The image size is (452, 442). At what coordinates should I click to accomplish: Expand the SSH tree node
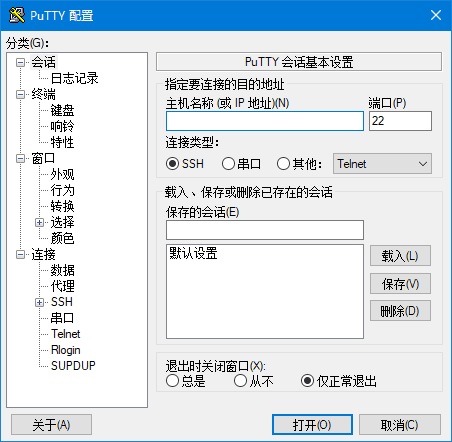click(x=39, y=302)
